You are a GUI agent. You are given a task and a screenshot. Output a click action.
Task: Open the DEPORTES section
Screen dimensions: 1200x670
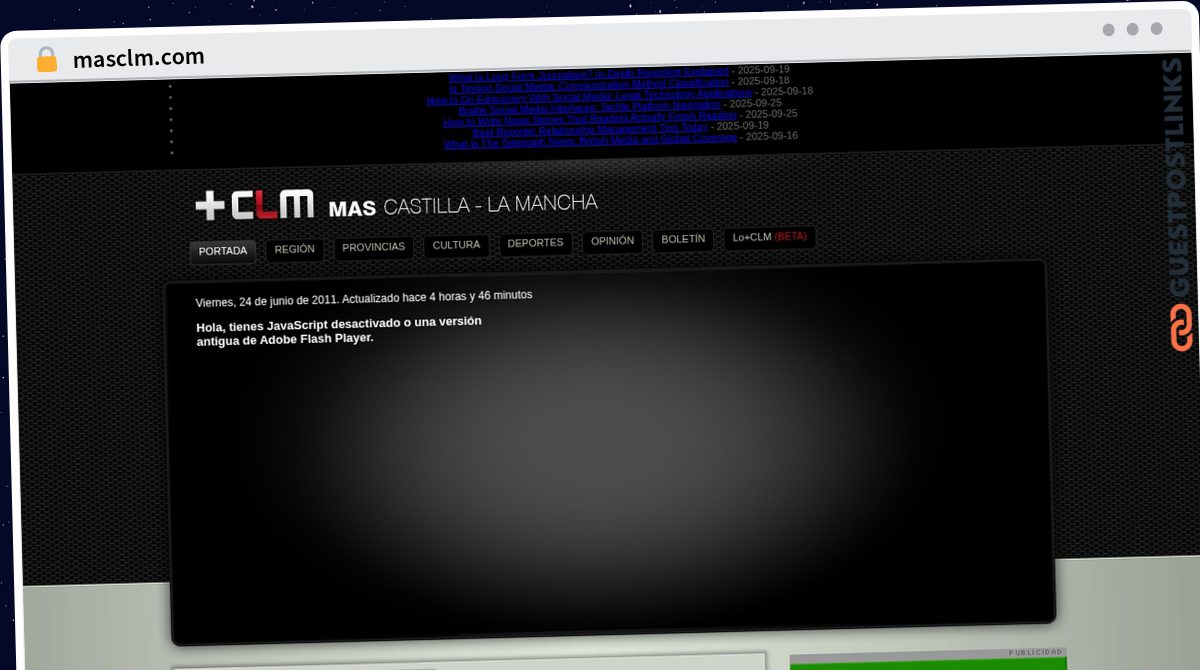pyautogui.click(x=535, y=243)
